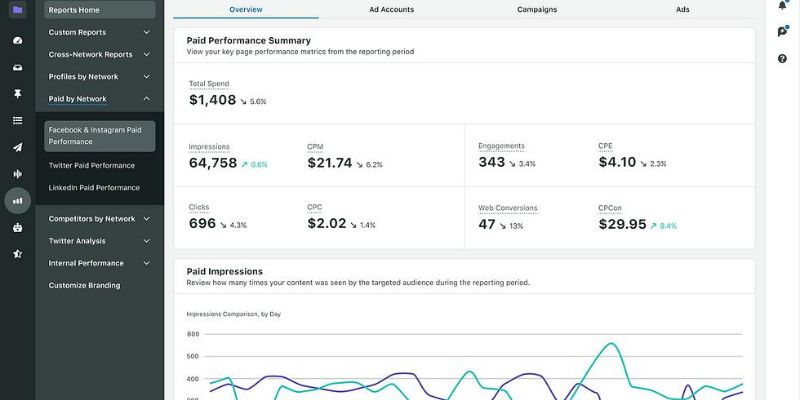
Task: Click Impressions Comparison, by Day title
Action: tap(234, 314)
